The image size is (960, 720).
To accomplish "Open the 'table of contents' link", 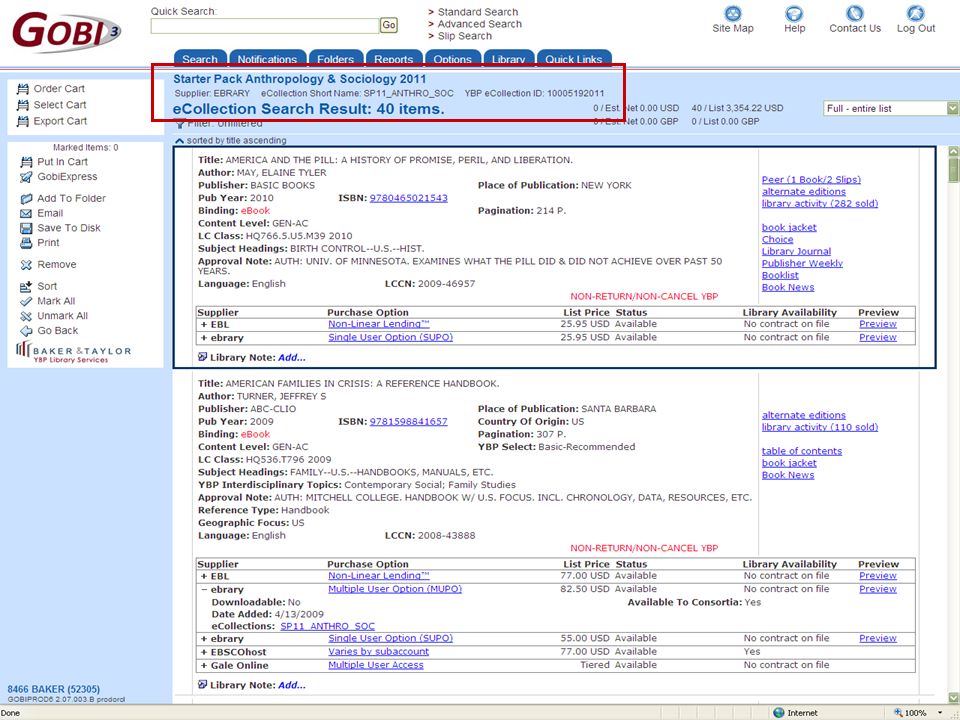I will click(802, 451).
